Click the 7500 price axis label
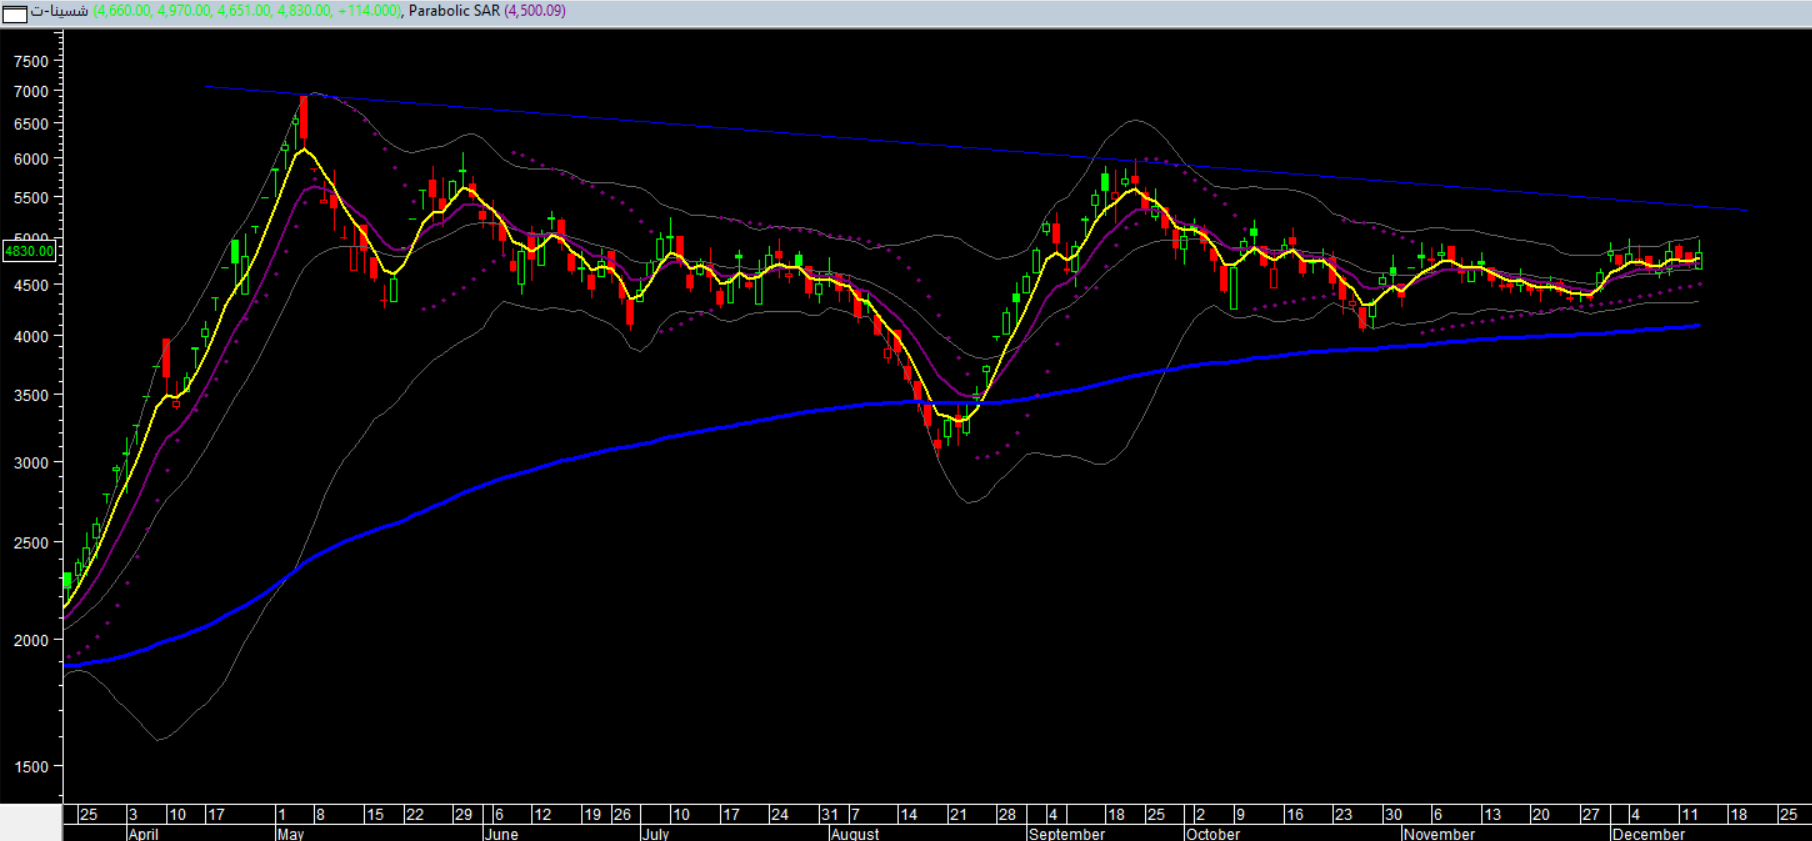The height and width of the screenshot is (841, 1812). (31, 61)
